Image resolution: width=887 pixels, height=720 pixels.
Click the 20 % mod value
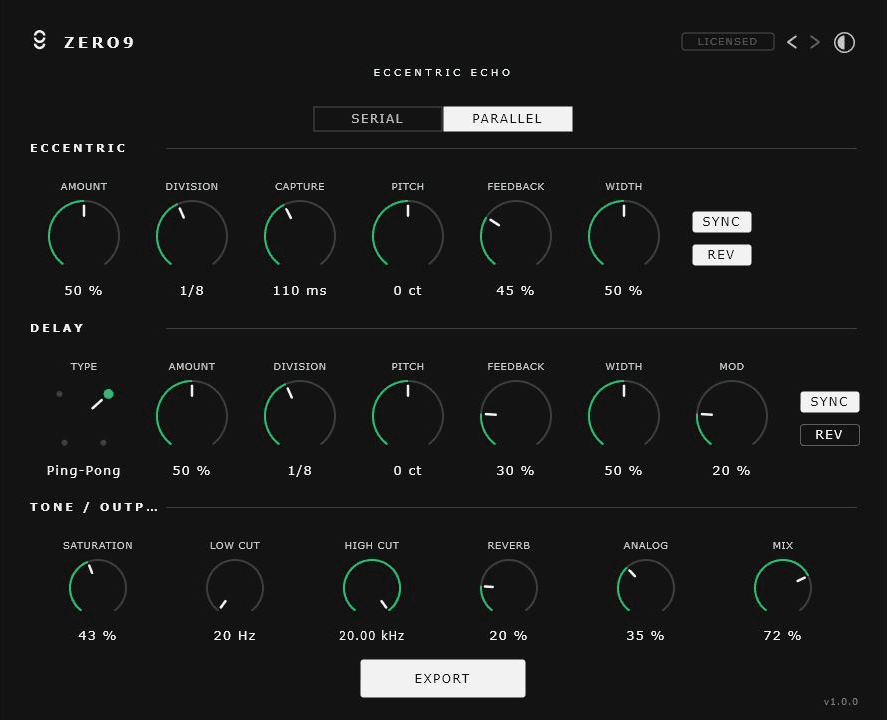click(x=731, y=471)
